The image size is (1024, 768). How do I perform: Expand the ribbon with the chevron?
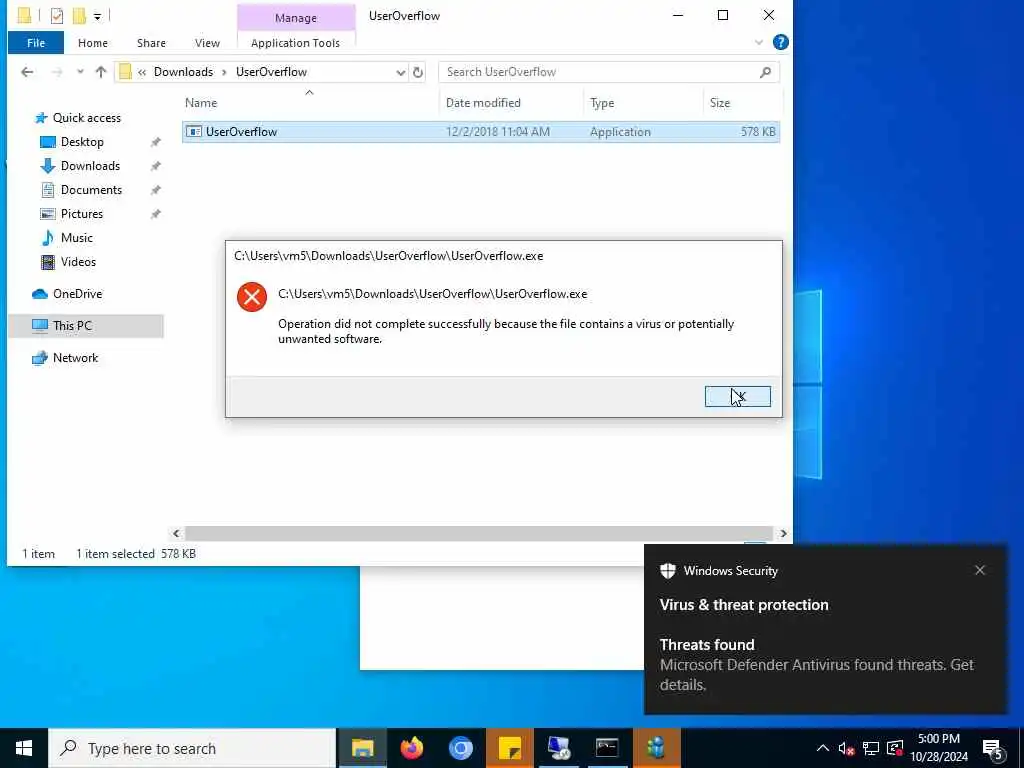click(x=758, y=42)
